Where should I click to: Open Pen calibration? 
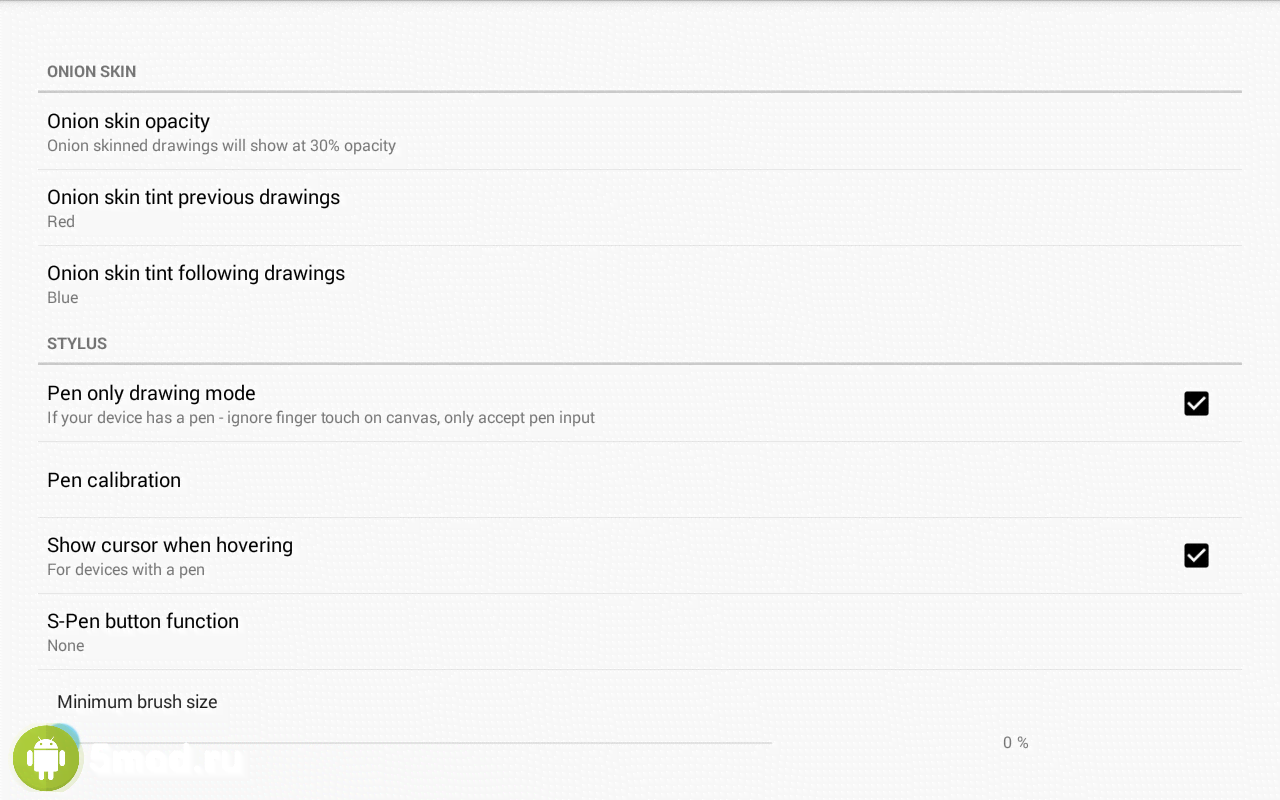[114, 480]
